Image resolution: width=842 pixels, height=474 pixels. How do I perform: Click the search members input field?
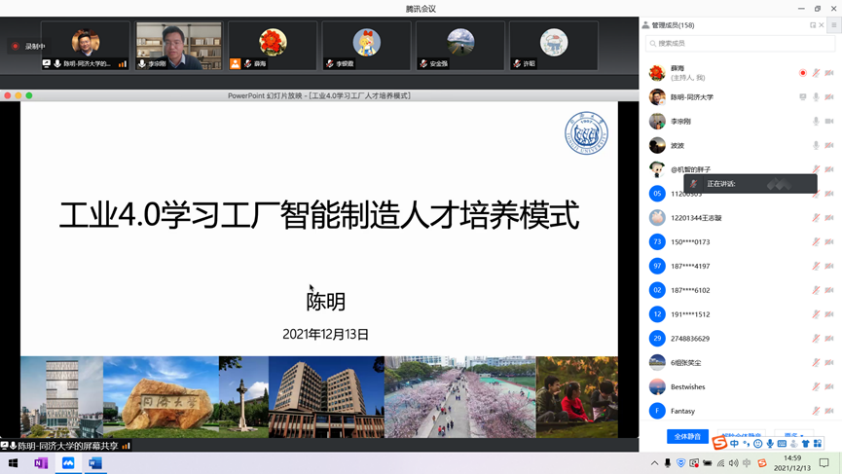pyautogui.click(x=740, y=44)
